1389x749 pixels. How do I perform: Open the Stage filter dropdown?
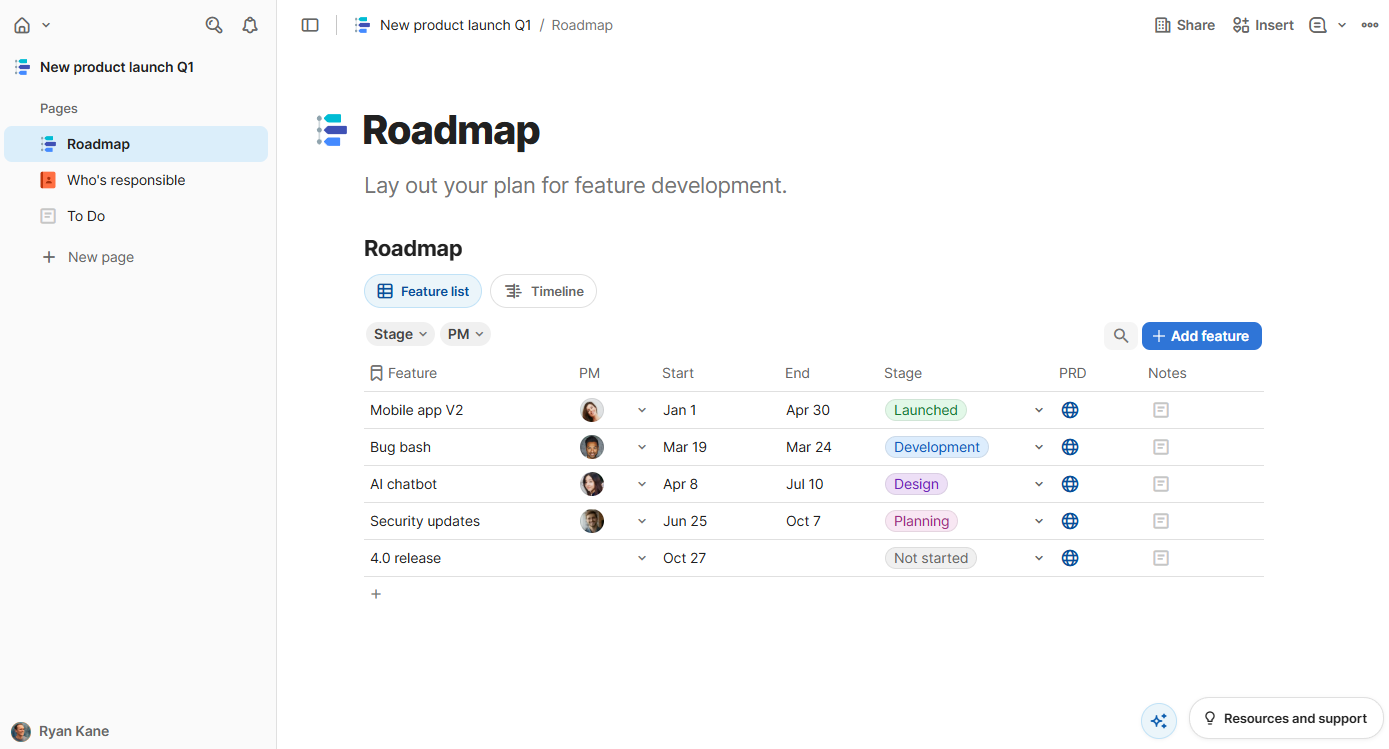click(x=399, y=333)
